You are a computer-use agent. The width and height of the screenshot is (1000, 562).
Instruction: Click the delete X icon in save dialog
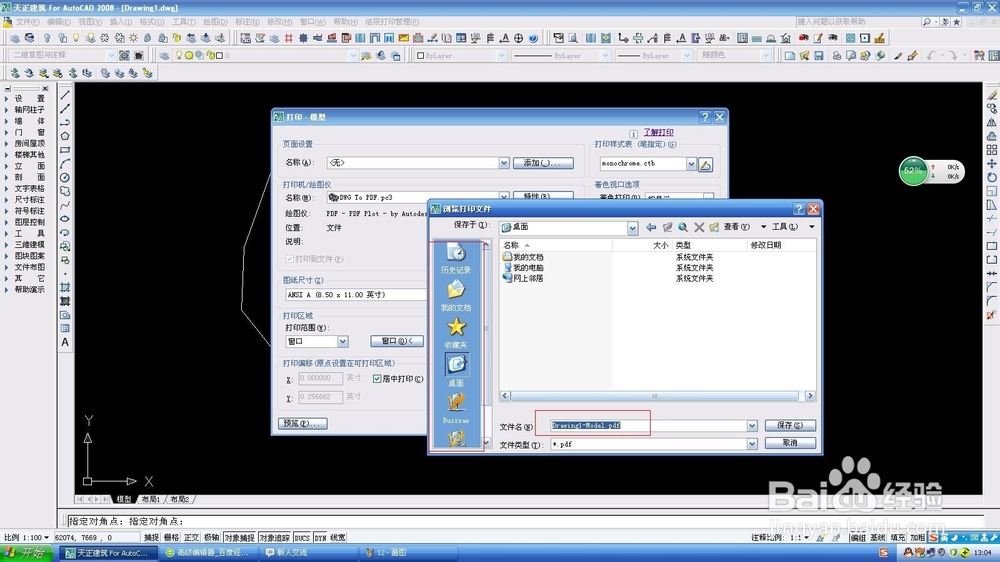tap(699, 227)
